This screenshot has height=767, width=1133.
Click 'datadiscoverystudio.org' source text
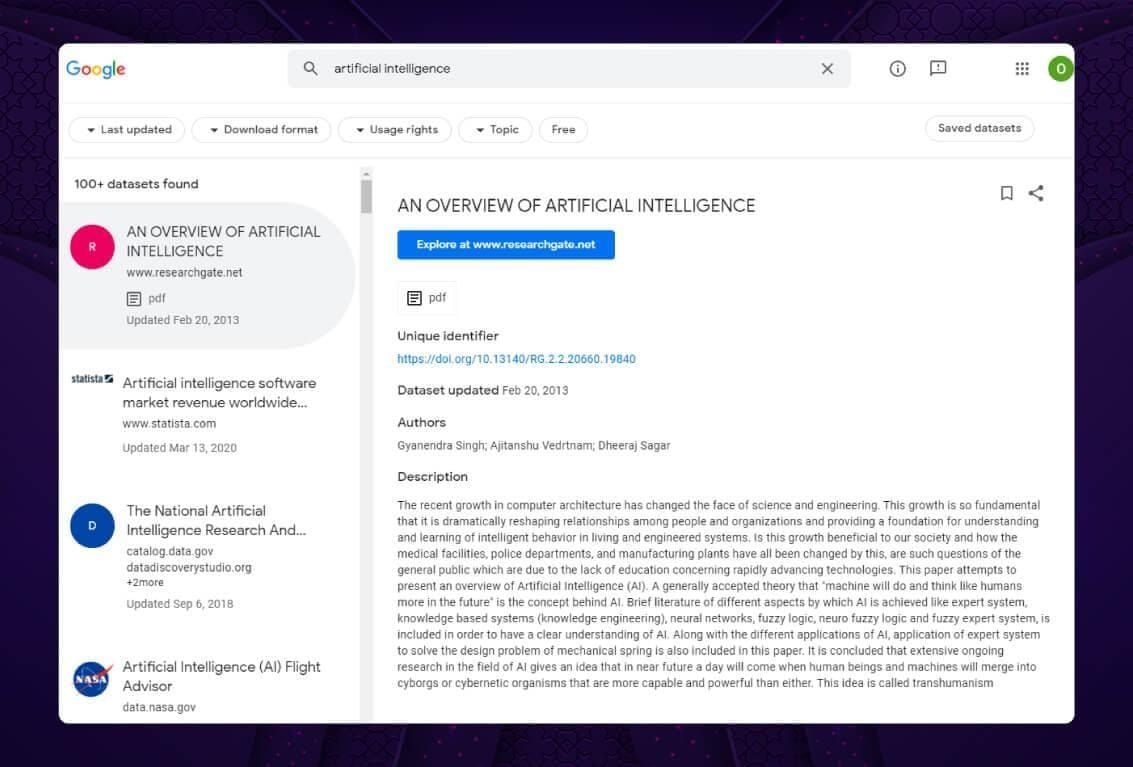[189, 567]
